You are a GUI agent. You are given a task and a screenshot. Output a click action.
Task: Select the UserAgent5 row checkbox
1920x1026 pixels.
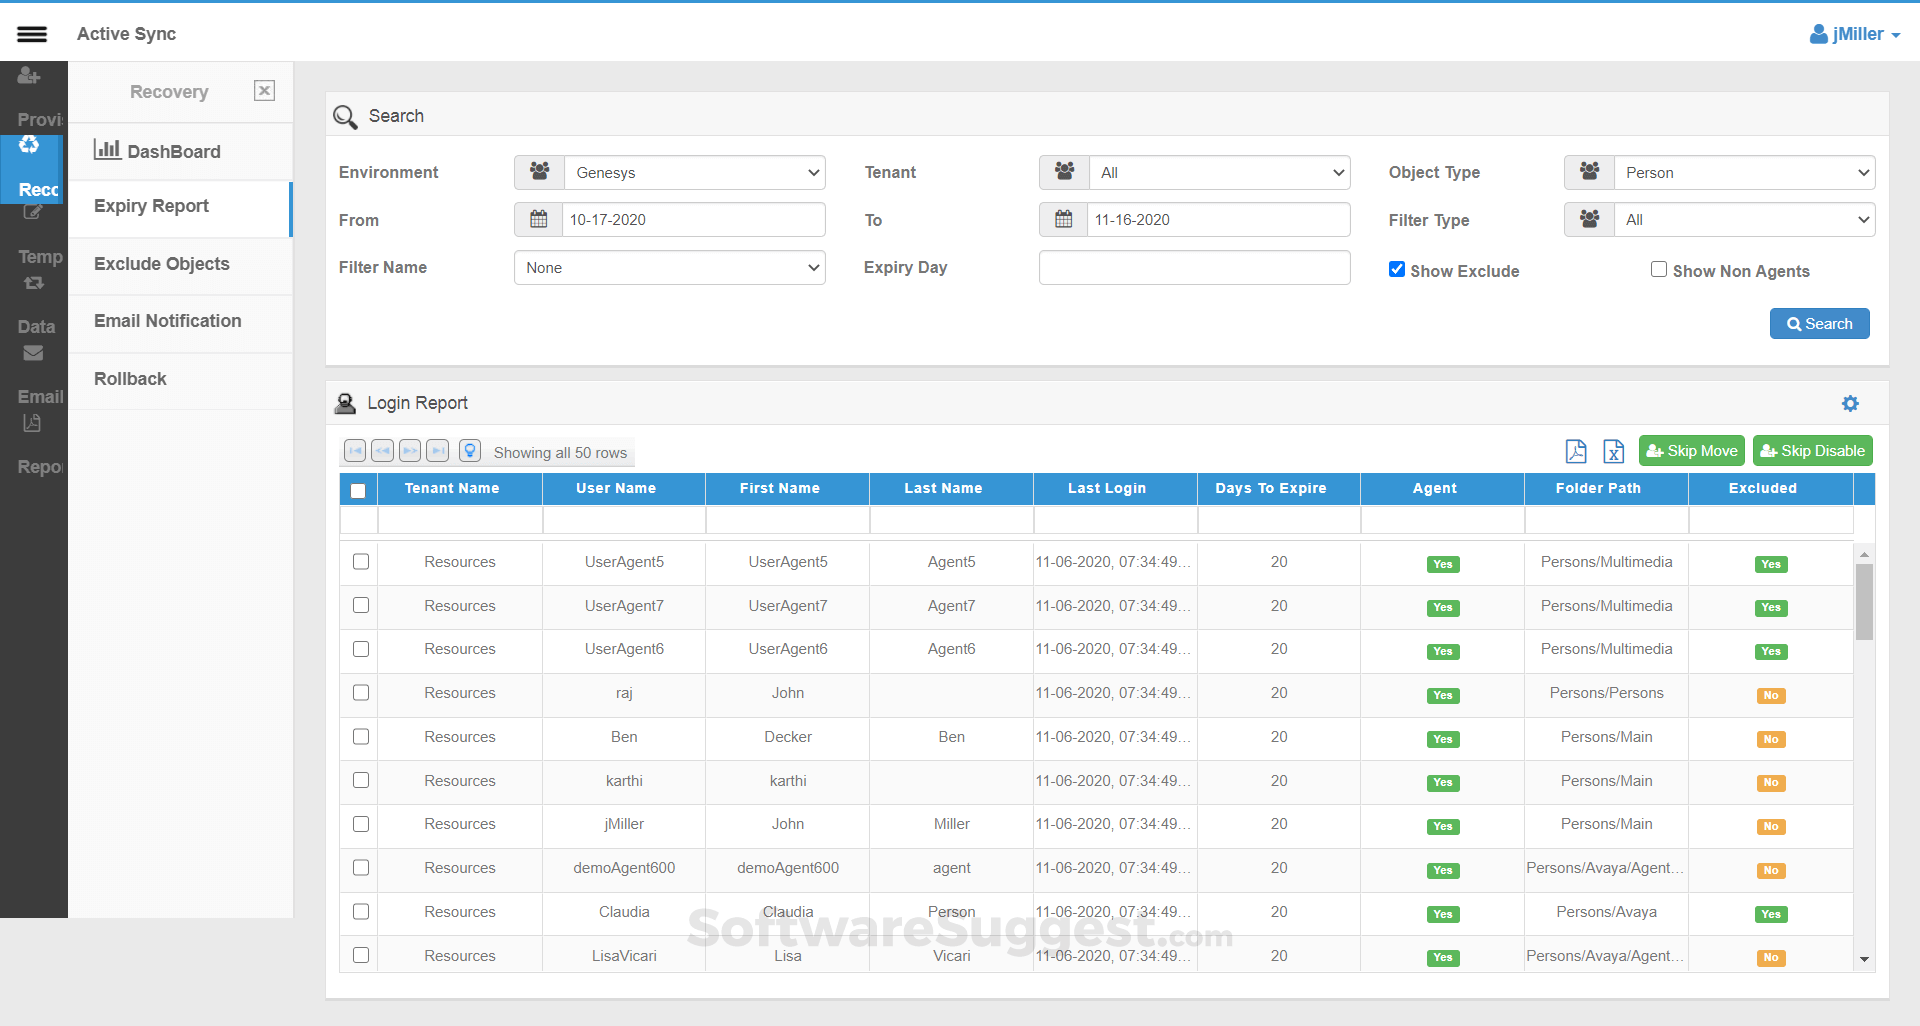(361, 562)
